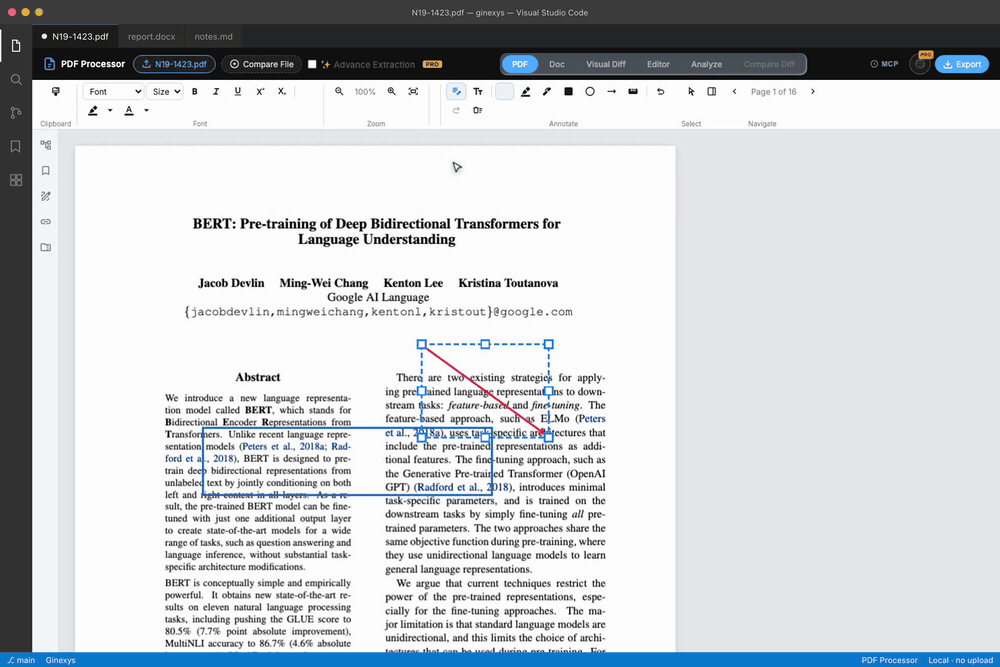This screenshot has height=667, width=1000.
Task: Switch to the Visual Diff tab
Action: (606, 64)
